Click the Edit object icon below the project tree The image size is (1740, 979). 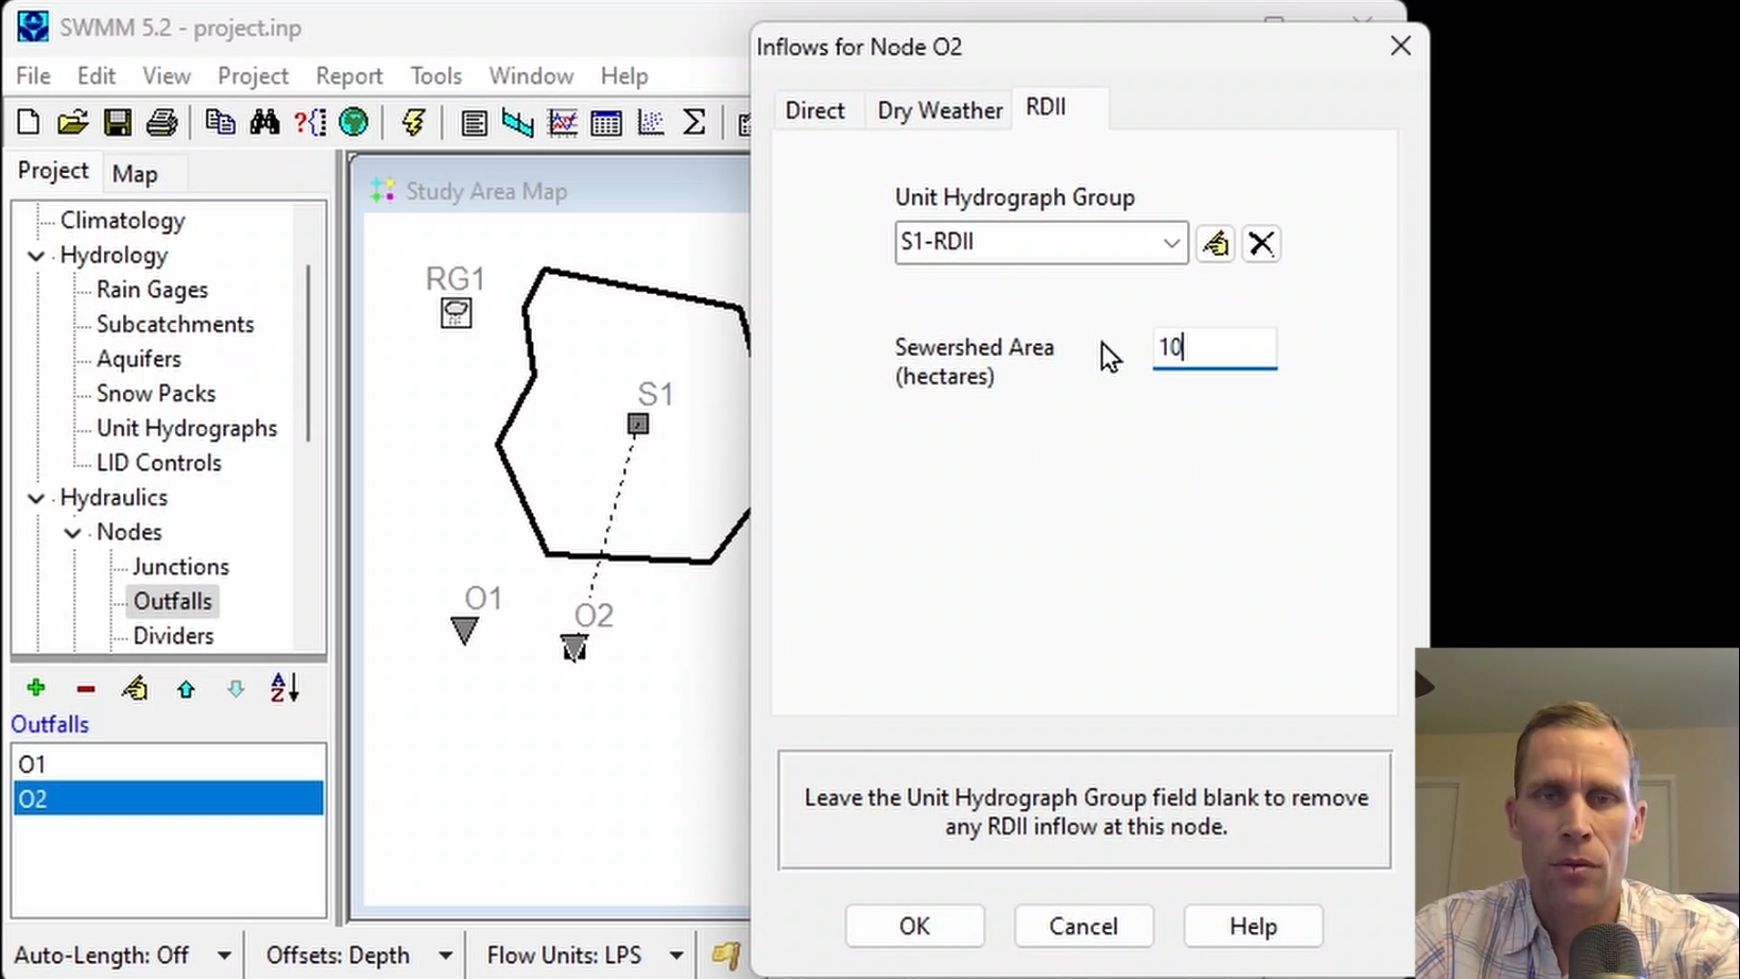pyautogui.click(x=135, y=688)
